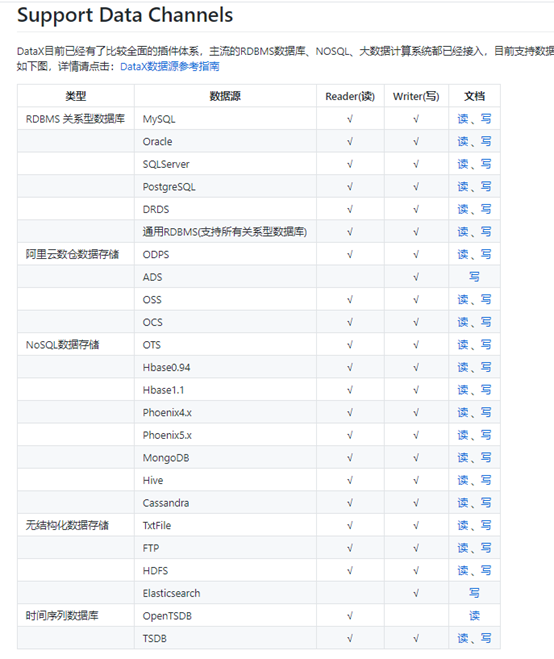Open the SQLServer writer documentation 写 link
Image resolution: width=554 pixels, height=659 pixels.
486,164
